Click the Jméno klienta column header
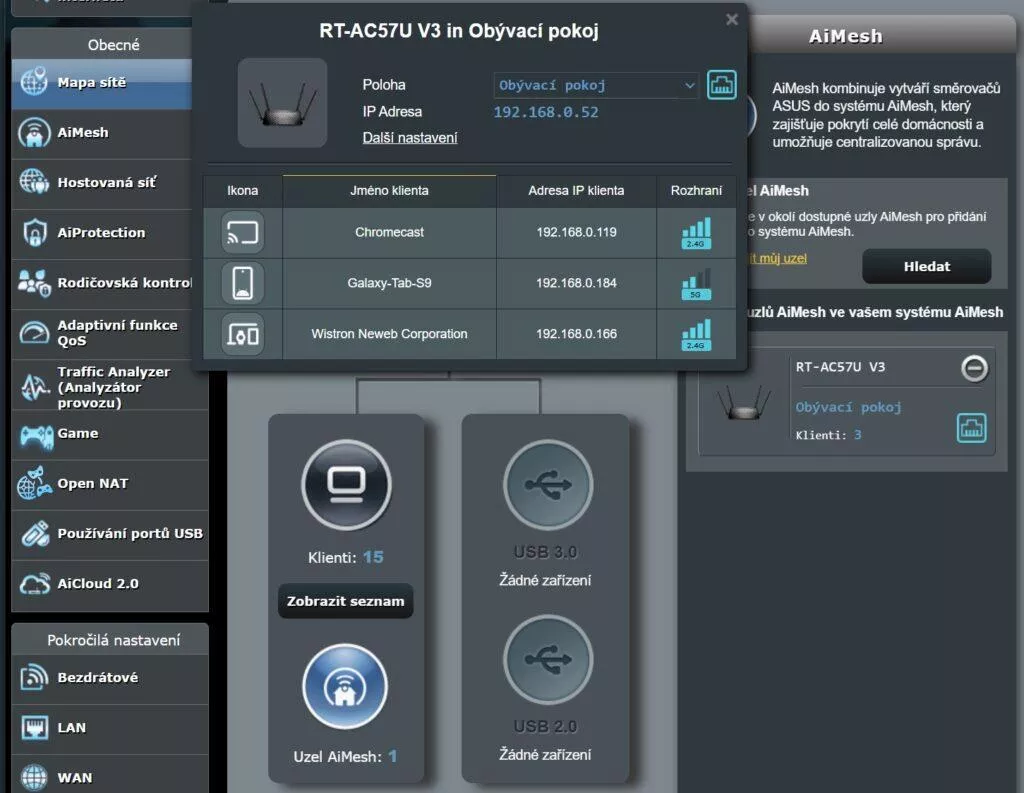Screen dimensions: 1024x793 (389, 191)
